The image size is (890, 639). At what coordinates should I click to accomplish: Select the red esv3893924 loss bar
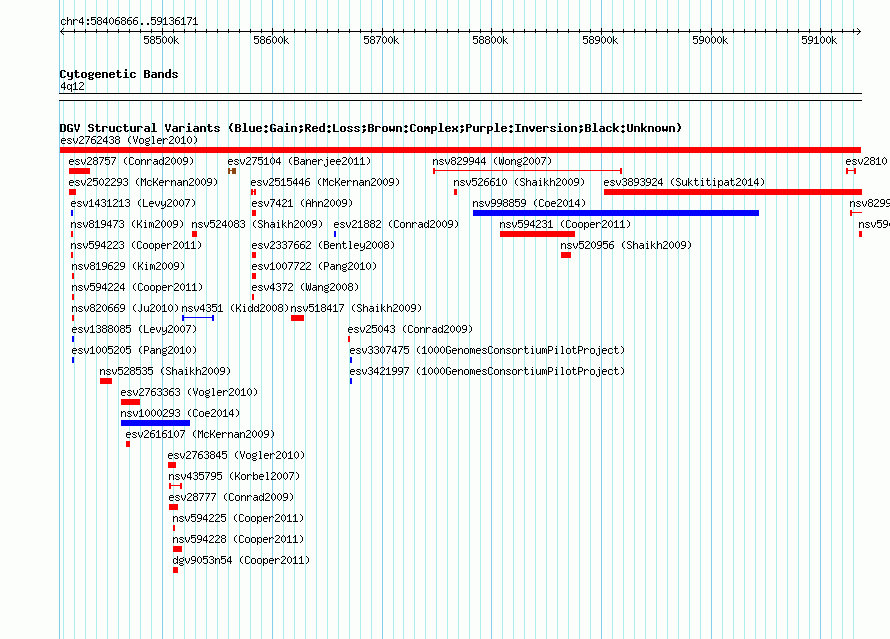pos(733,192)
